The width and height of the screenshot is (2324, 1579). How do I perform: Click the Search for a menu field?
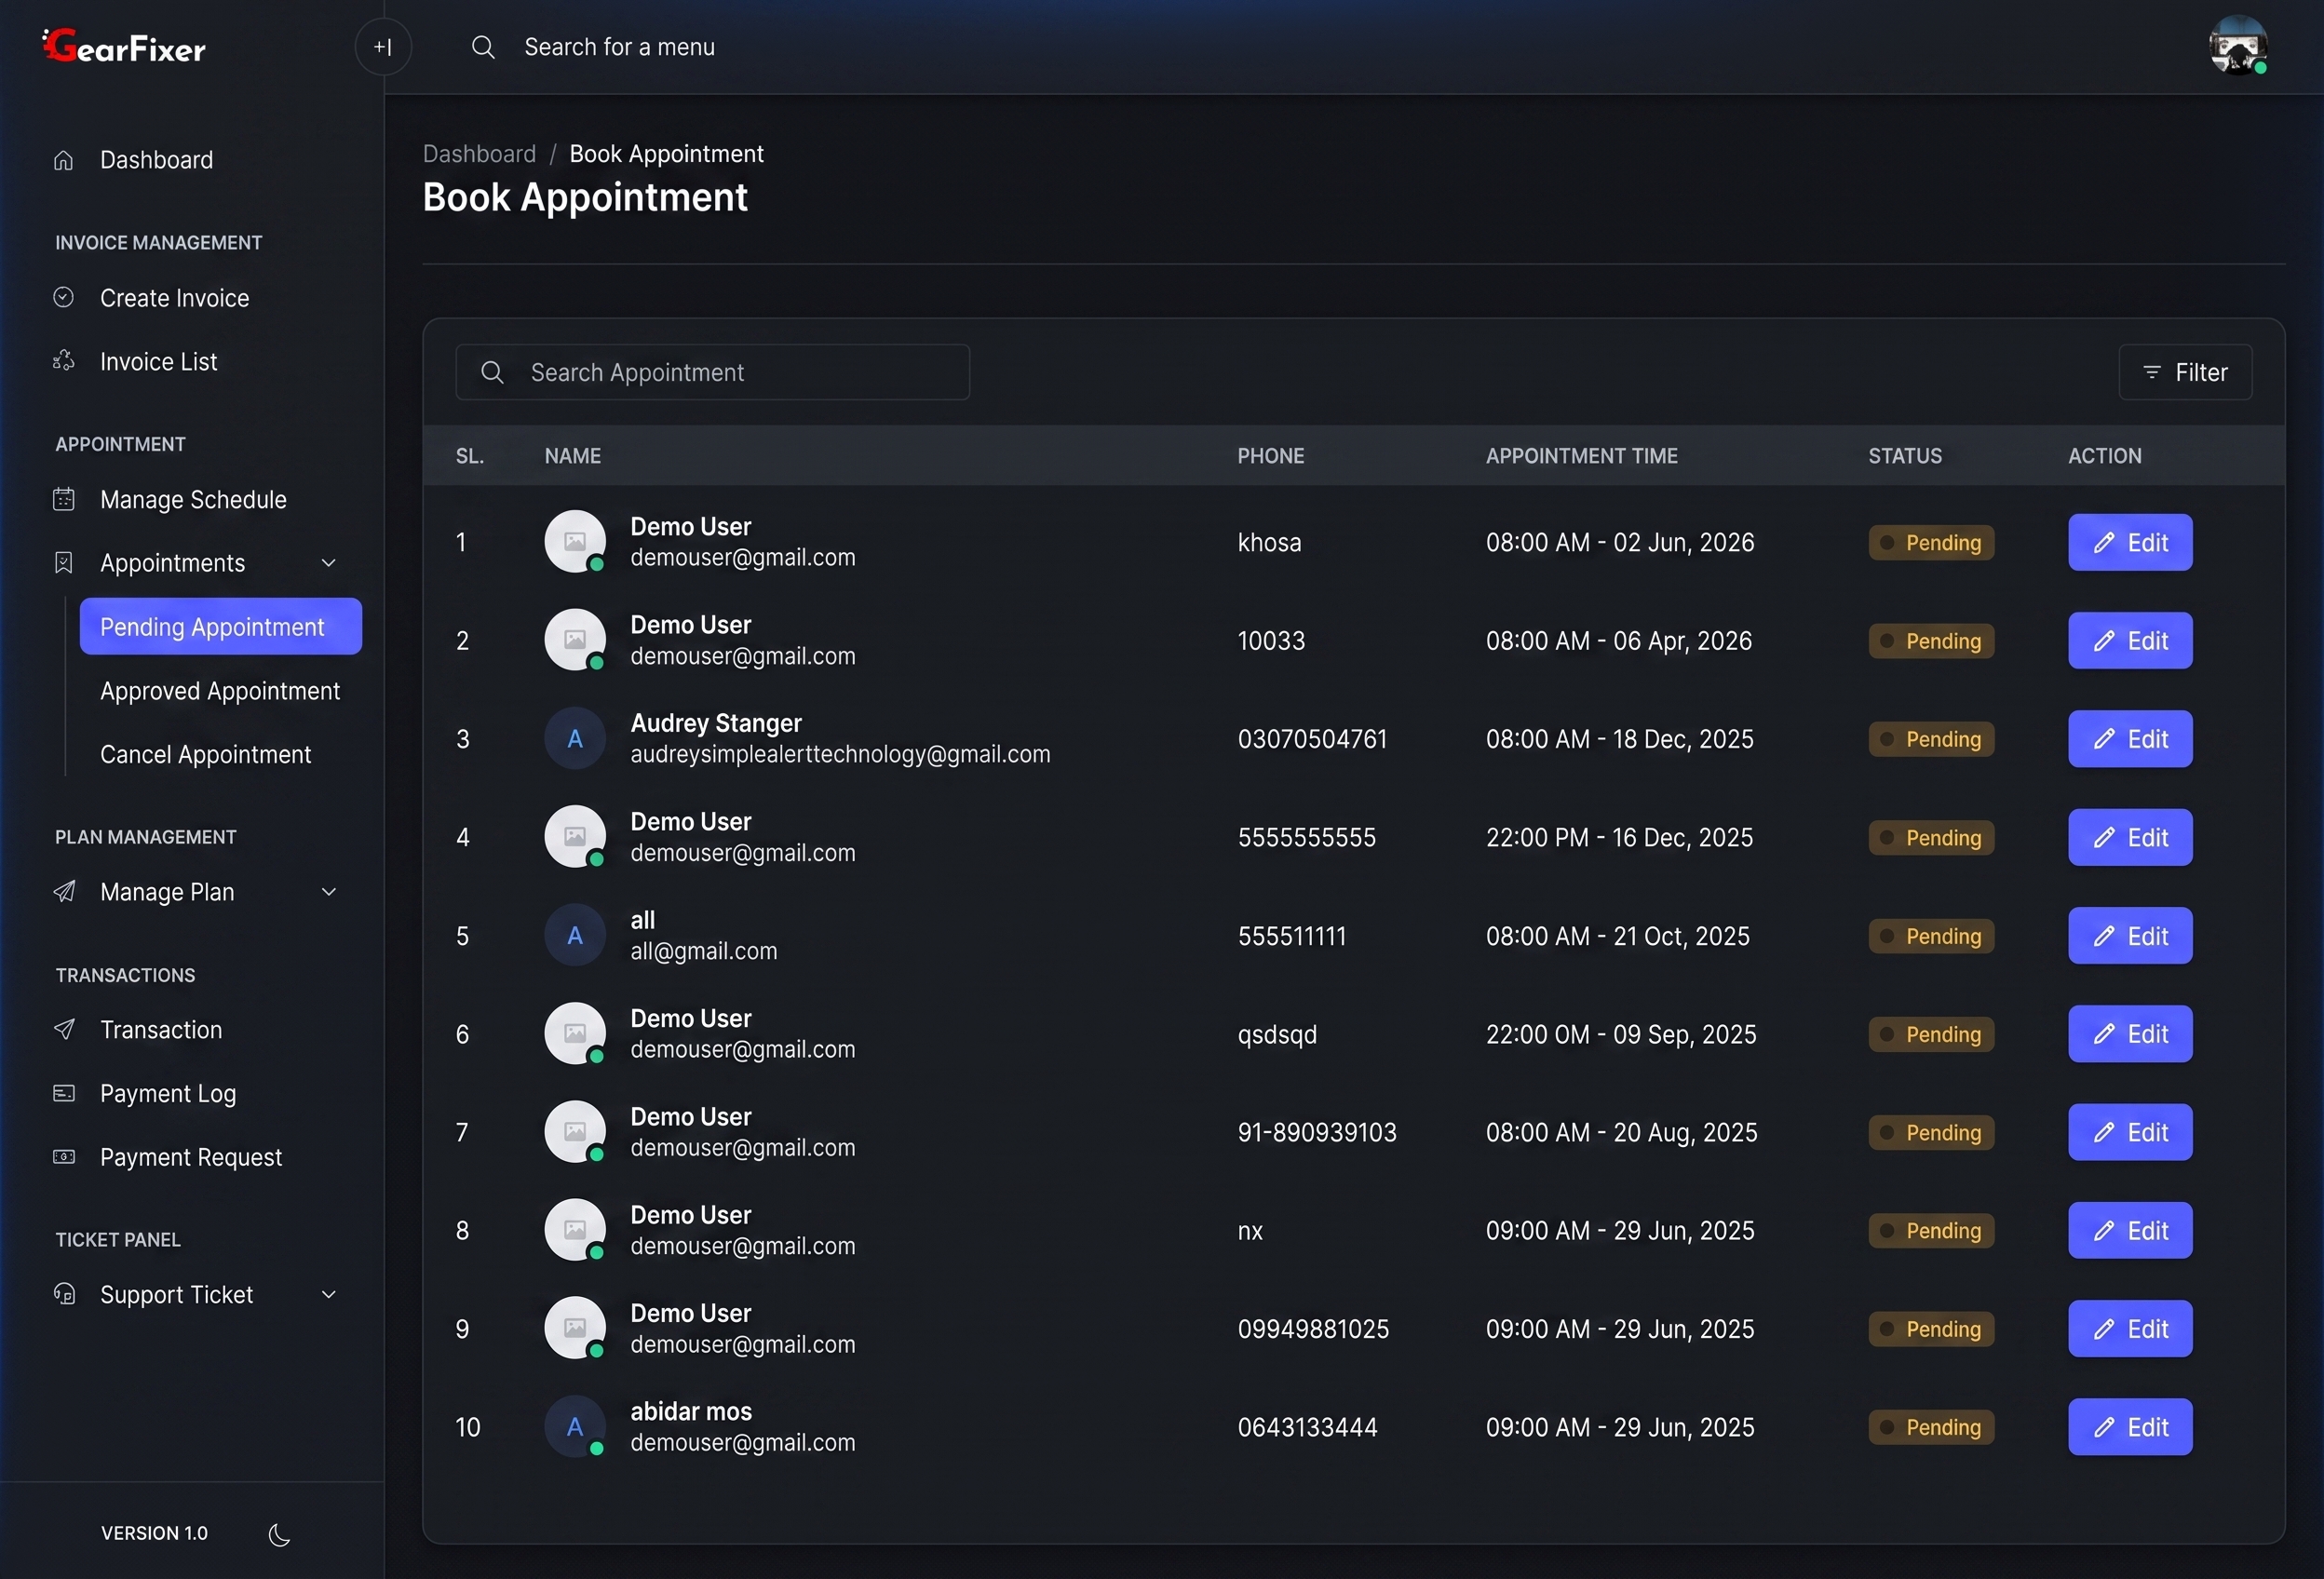tap(619, 47)
